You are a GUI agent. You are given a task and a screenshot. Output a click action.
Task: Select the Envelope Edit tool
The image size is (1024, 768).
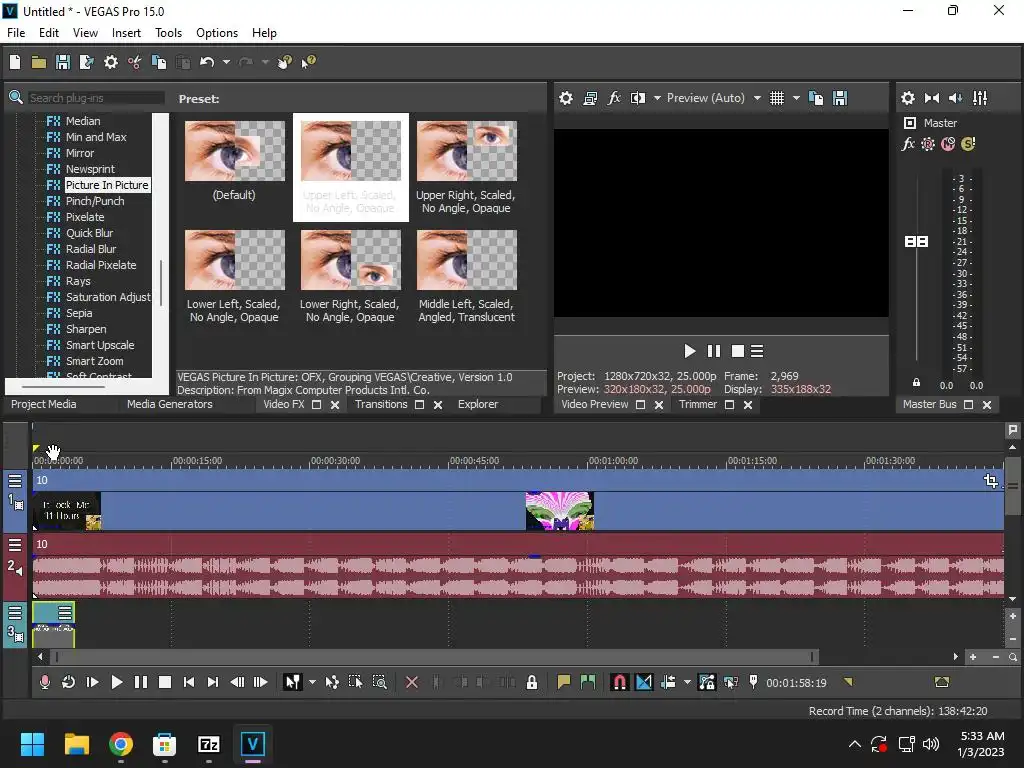click(332, 682)
